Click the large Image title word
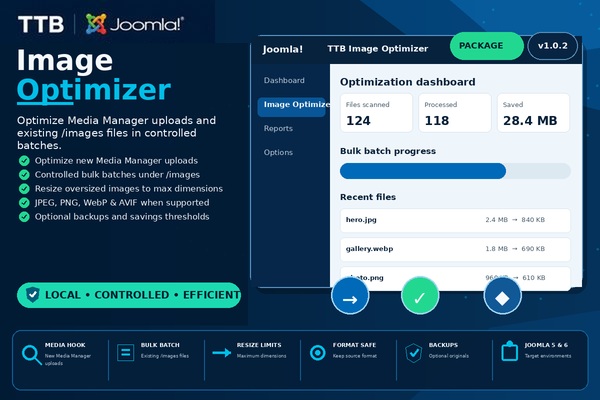 [65, 61]
